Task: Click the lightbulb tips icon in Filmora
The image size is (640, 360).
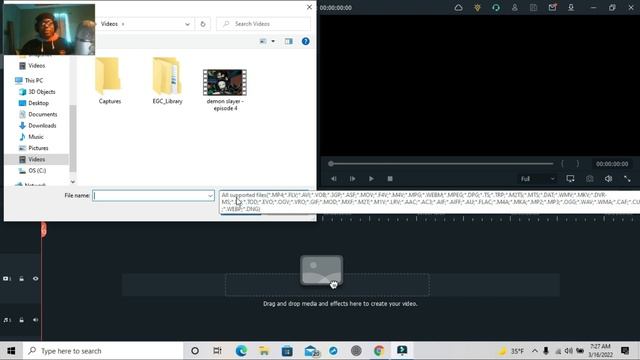Action: coord(477,8)
